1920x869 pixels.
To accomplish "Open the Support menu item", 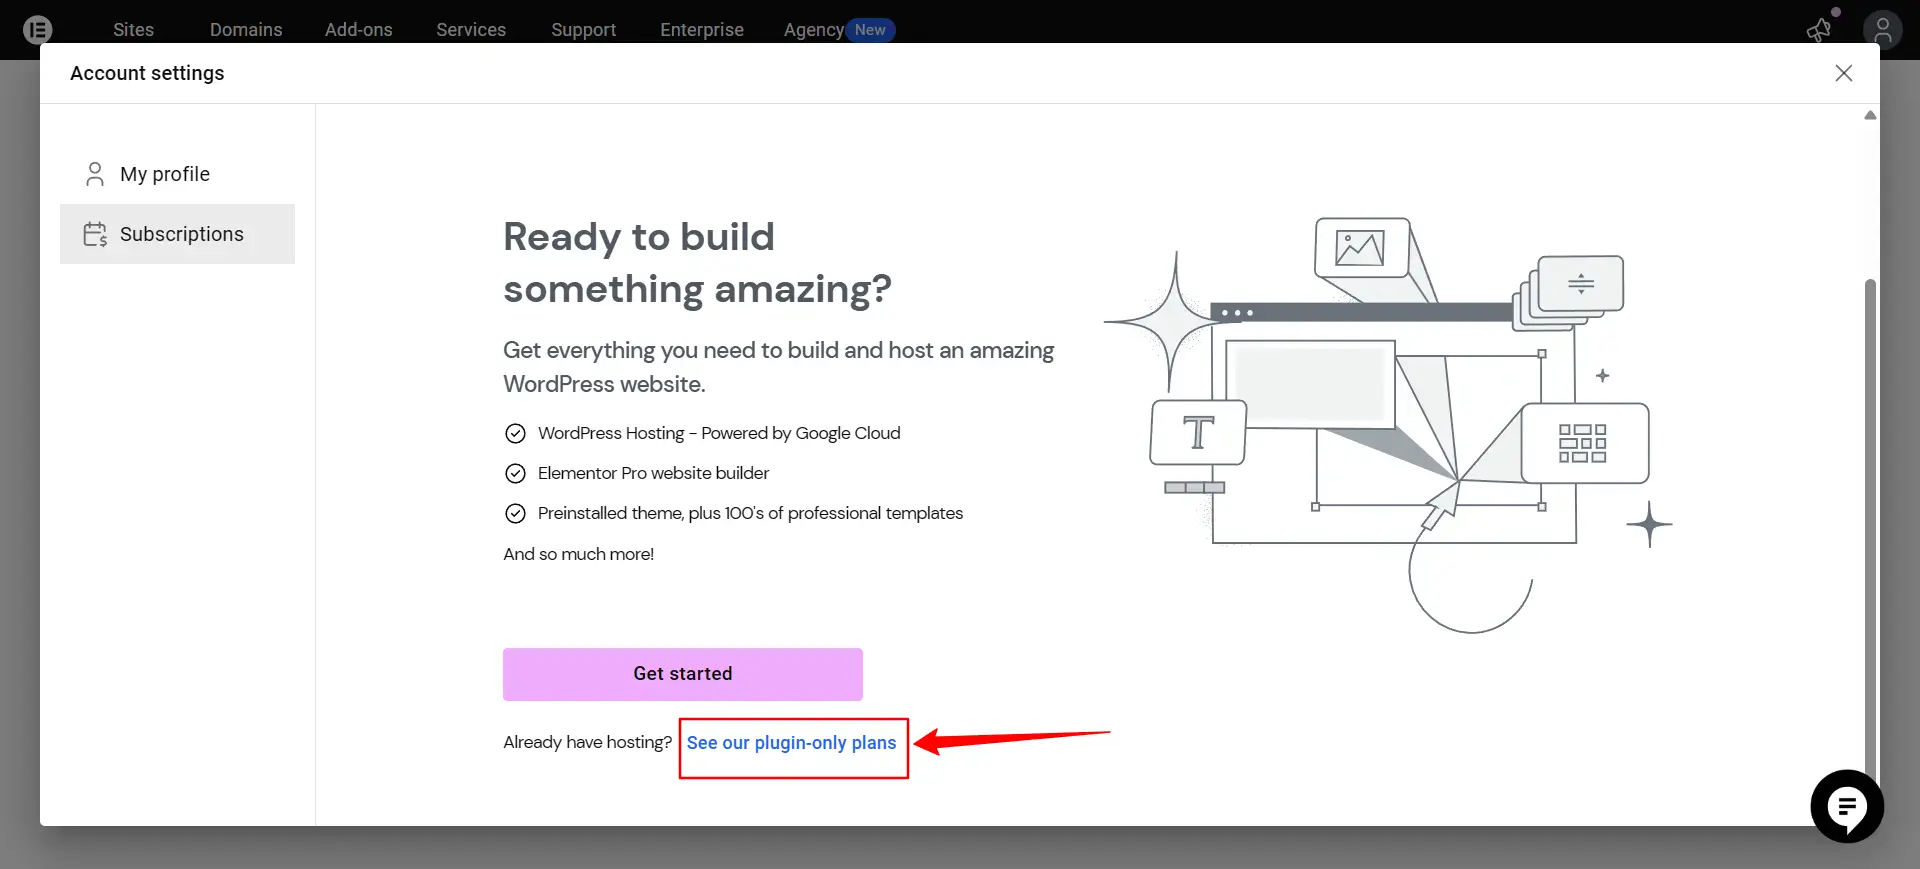I will (583, 30).
